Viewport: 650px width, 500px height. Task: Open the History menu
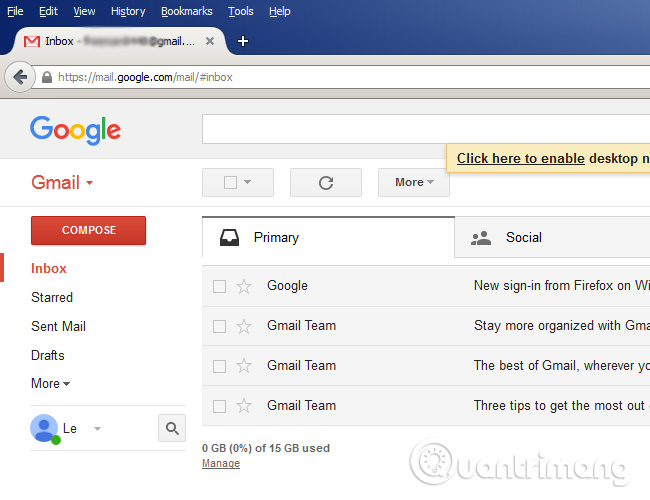coord(128,11)
